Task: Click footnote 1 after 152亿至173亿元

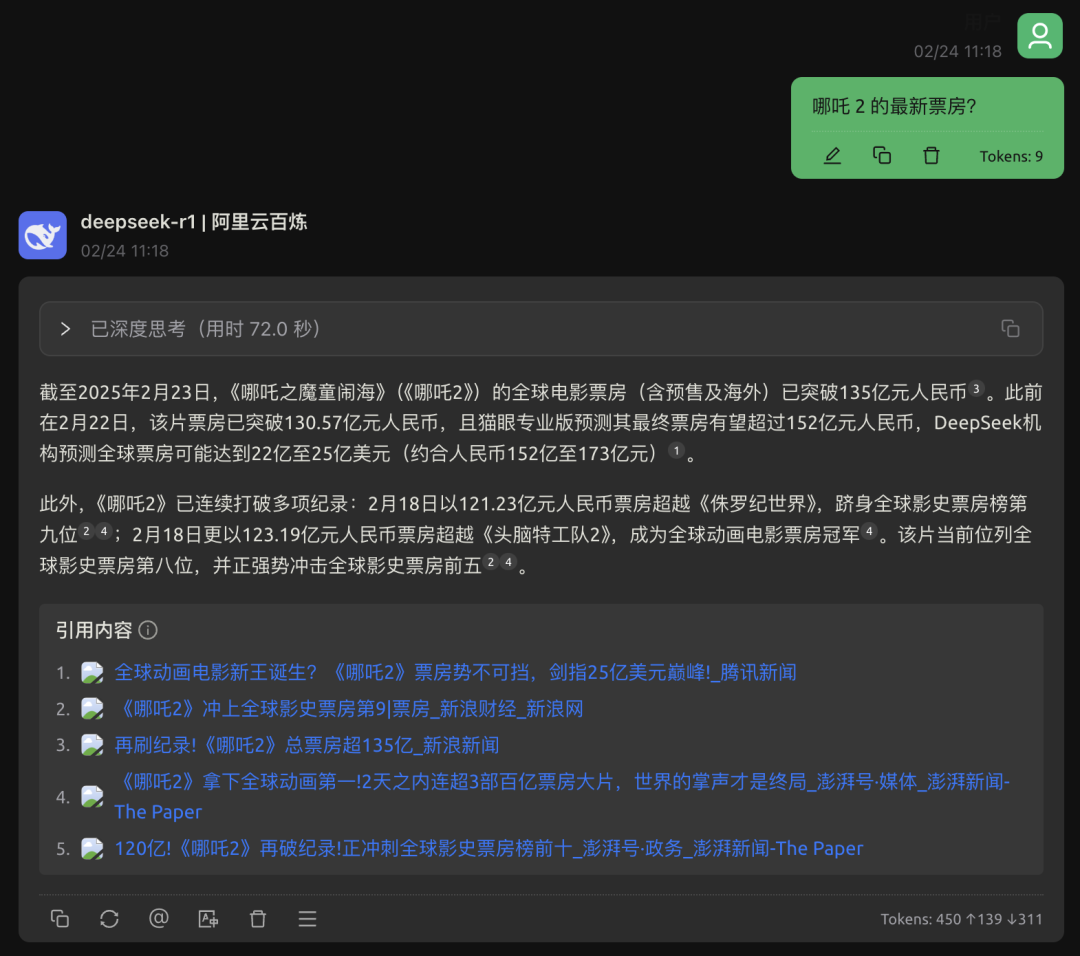Action: tap(676, 450)
